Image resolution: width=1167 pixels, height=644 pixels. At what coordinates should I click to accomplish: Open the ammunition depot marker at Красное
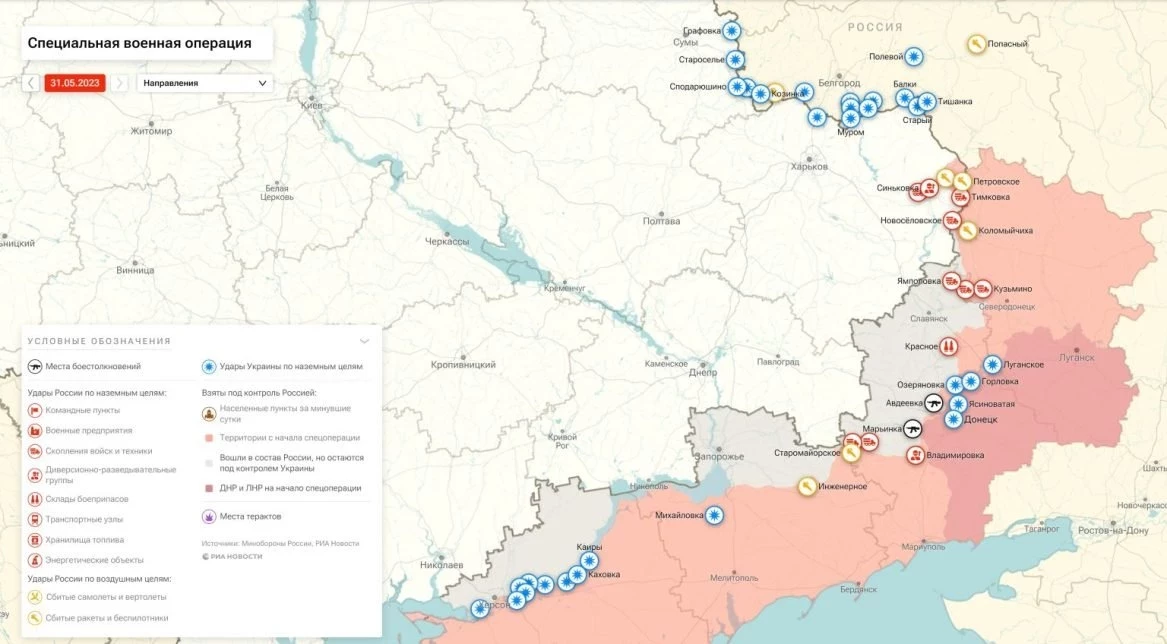point(949,346)
